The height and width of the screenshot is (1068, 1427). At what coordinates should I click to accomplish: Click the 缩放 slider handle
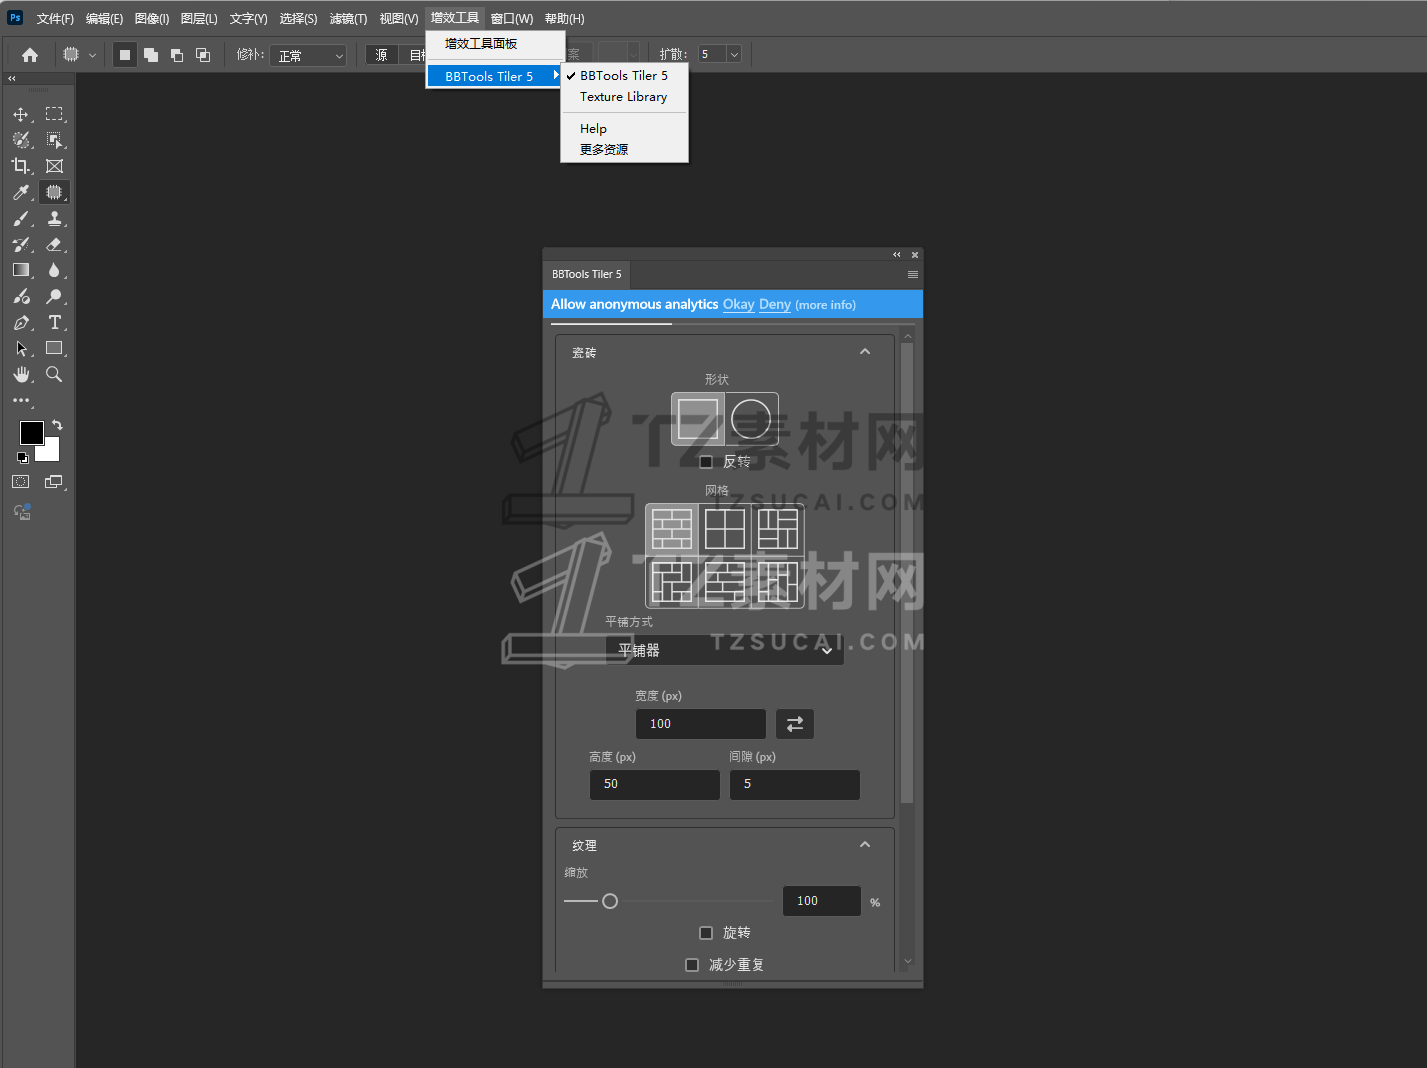coord(610,901)
